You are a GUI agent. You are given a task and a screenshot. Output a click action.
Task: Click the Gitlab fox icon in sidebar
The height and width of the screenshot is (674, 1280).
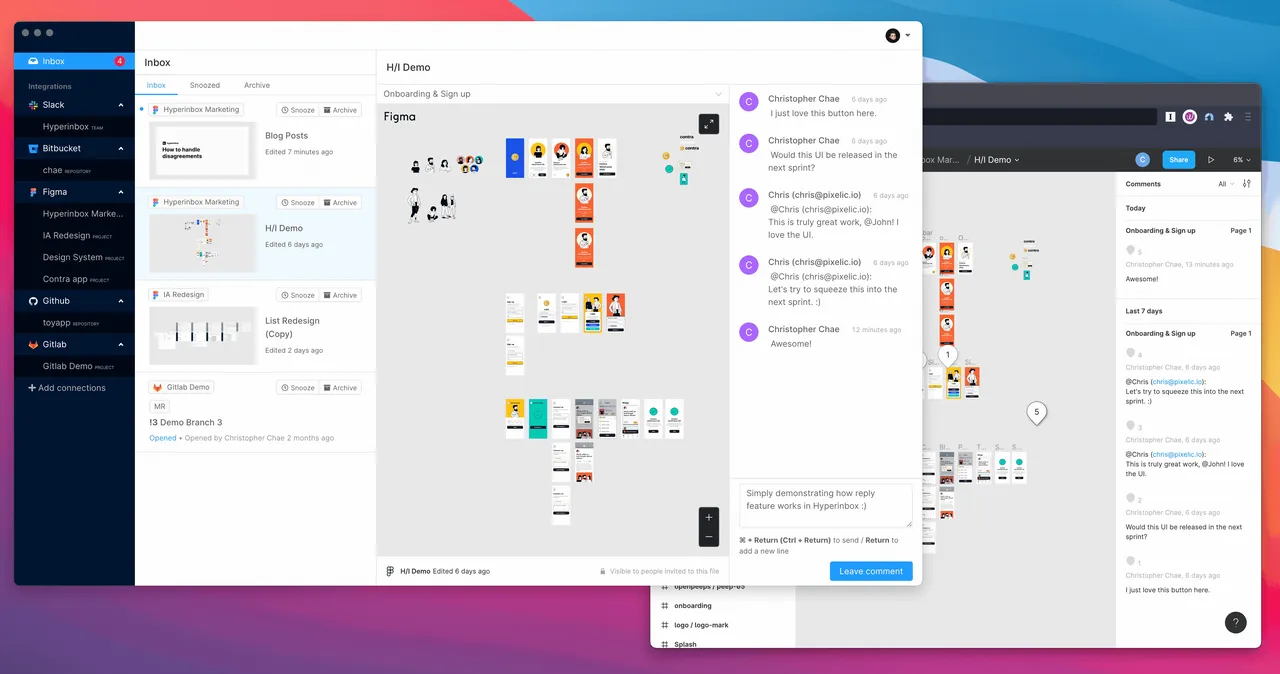(34, 344)
